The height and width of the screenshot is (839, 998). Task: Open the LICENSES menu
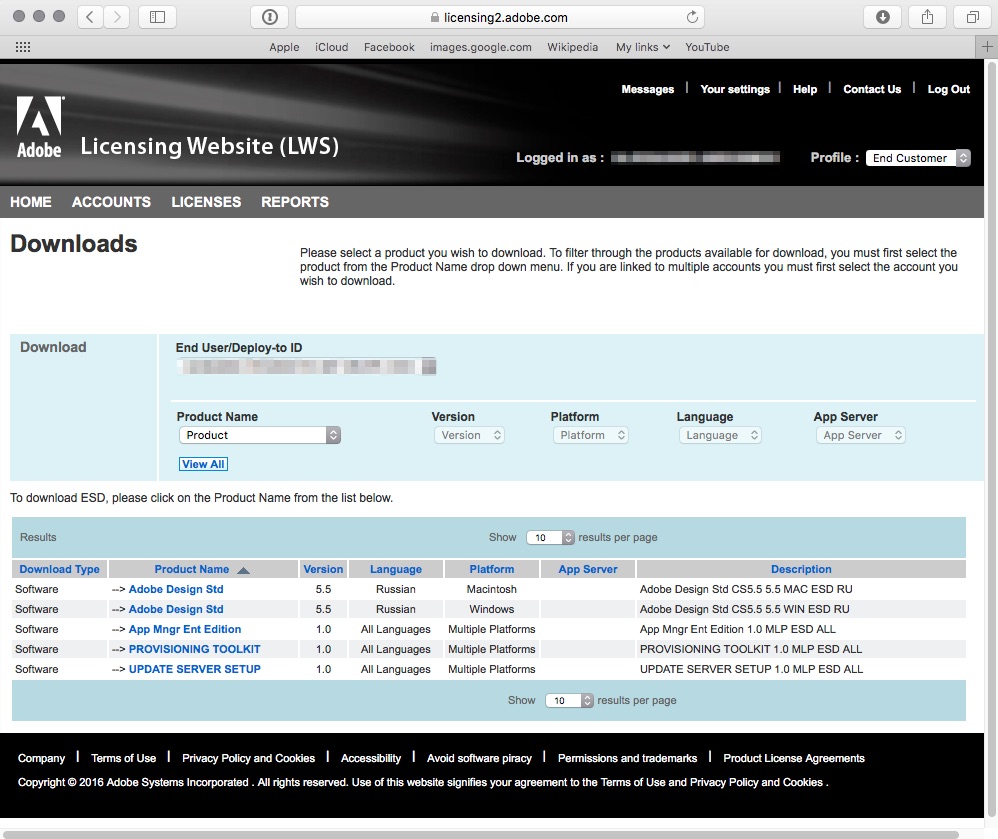(x=206, y=202)
